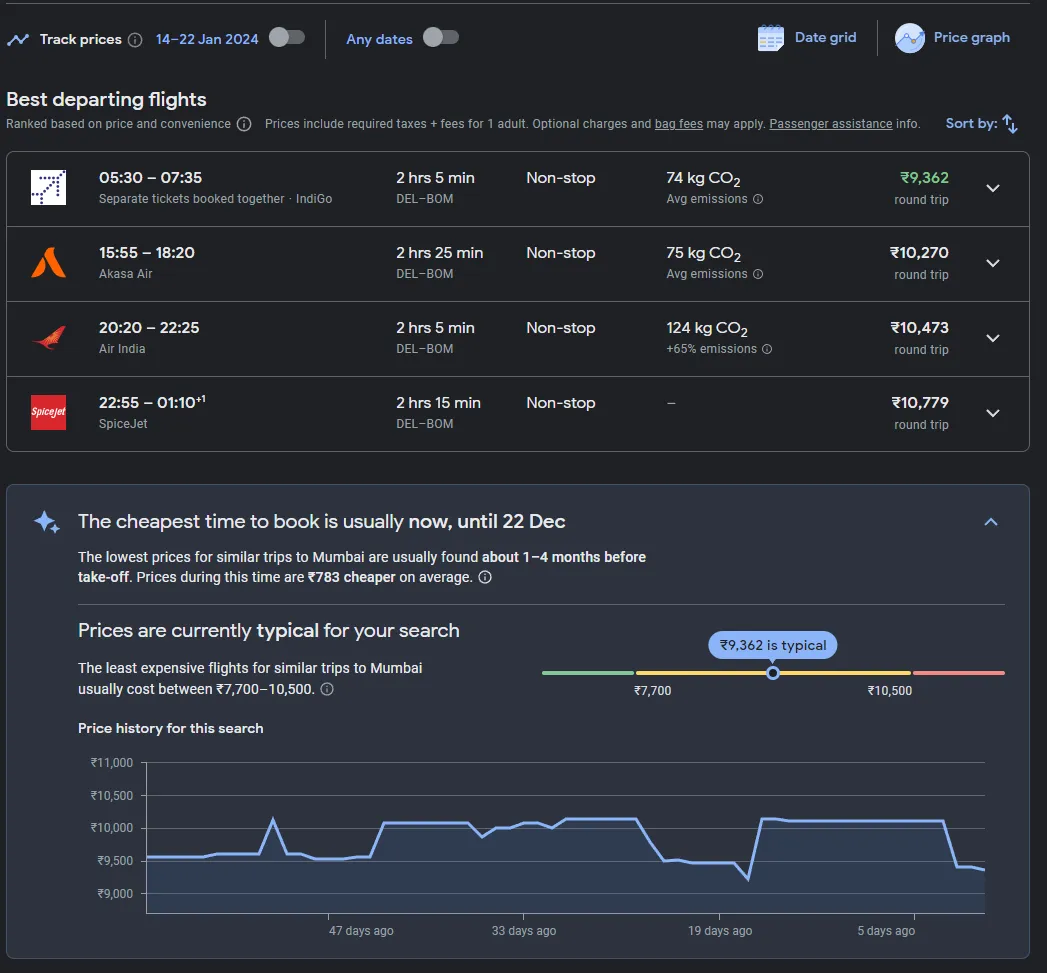Click the SpiceJet airline logo
Screen dimensions: 1047x973
pos(48,412)
